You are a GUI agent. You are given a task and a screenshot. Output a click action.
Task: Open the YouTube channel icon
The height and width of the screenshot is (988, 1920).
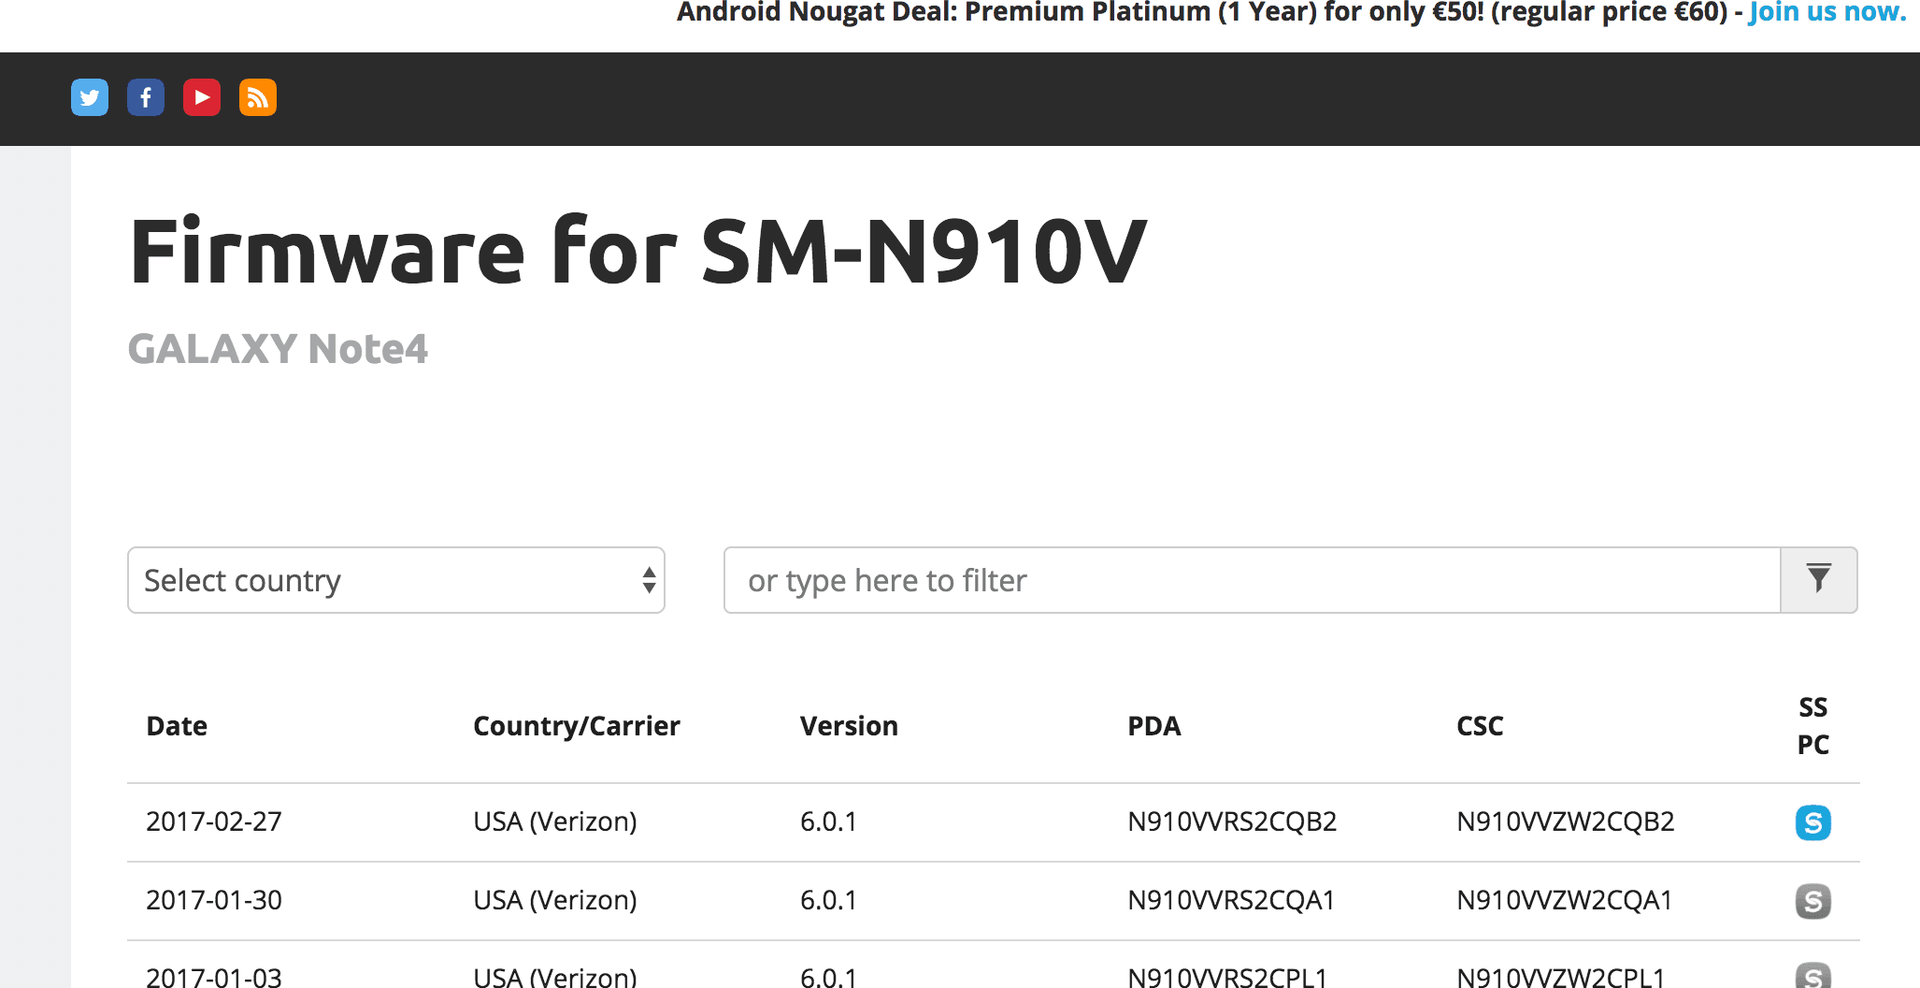202,97
